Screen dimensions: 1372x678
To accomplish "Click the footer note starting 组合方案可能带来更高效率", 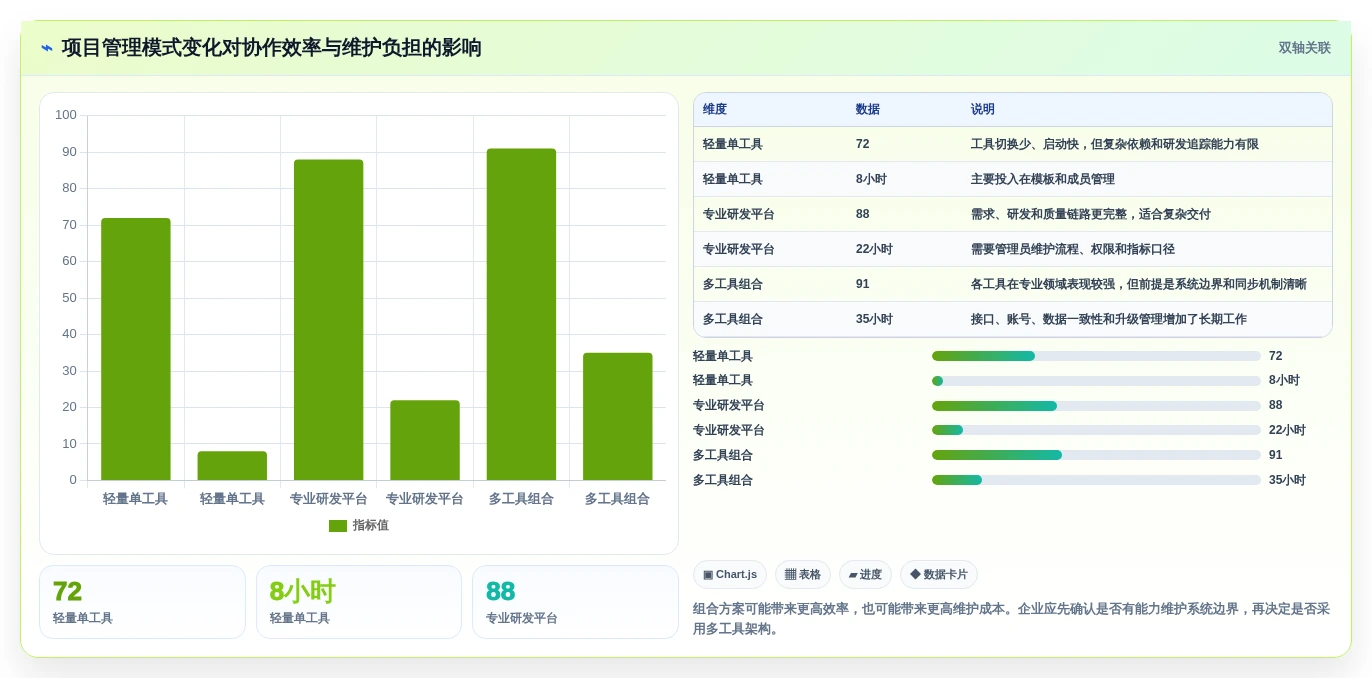I will tap(1012, 619).
